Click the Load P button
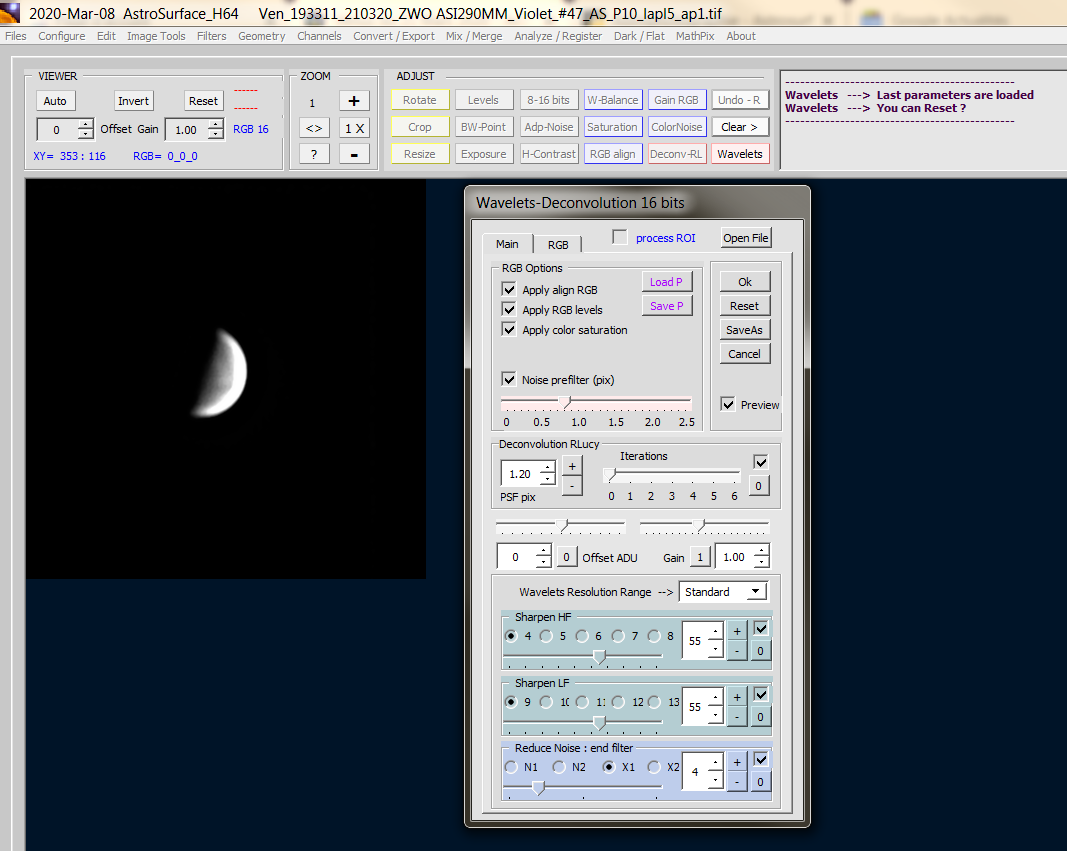The width and height of the screenshot is (1067, 851). pyautogui.click(x=666, y=282)
